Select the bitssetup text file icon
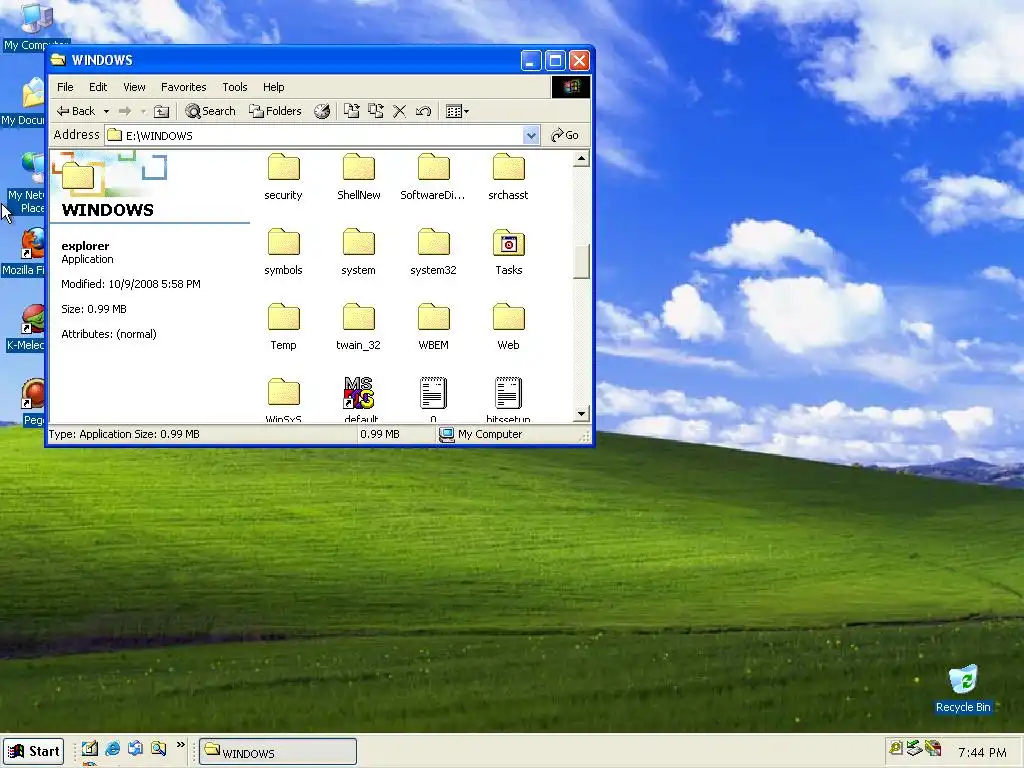 pos(508,392)
